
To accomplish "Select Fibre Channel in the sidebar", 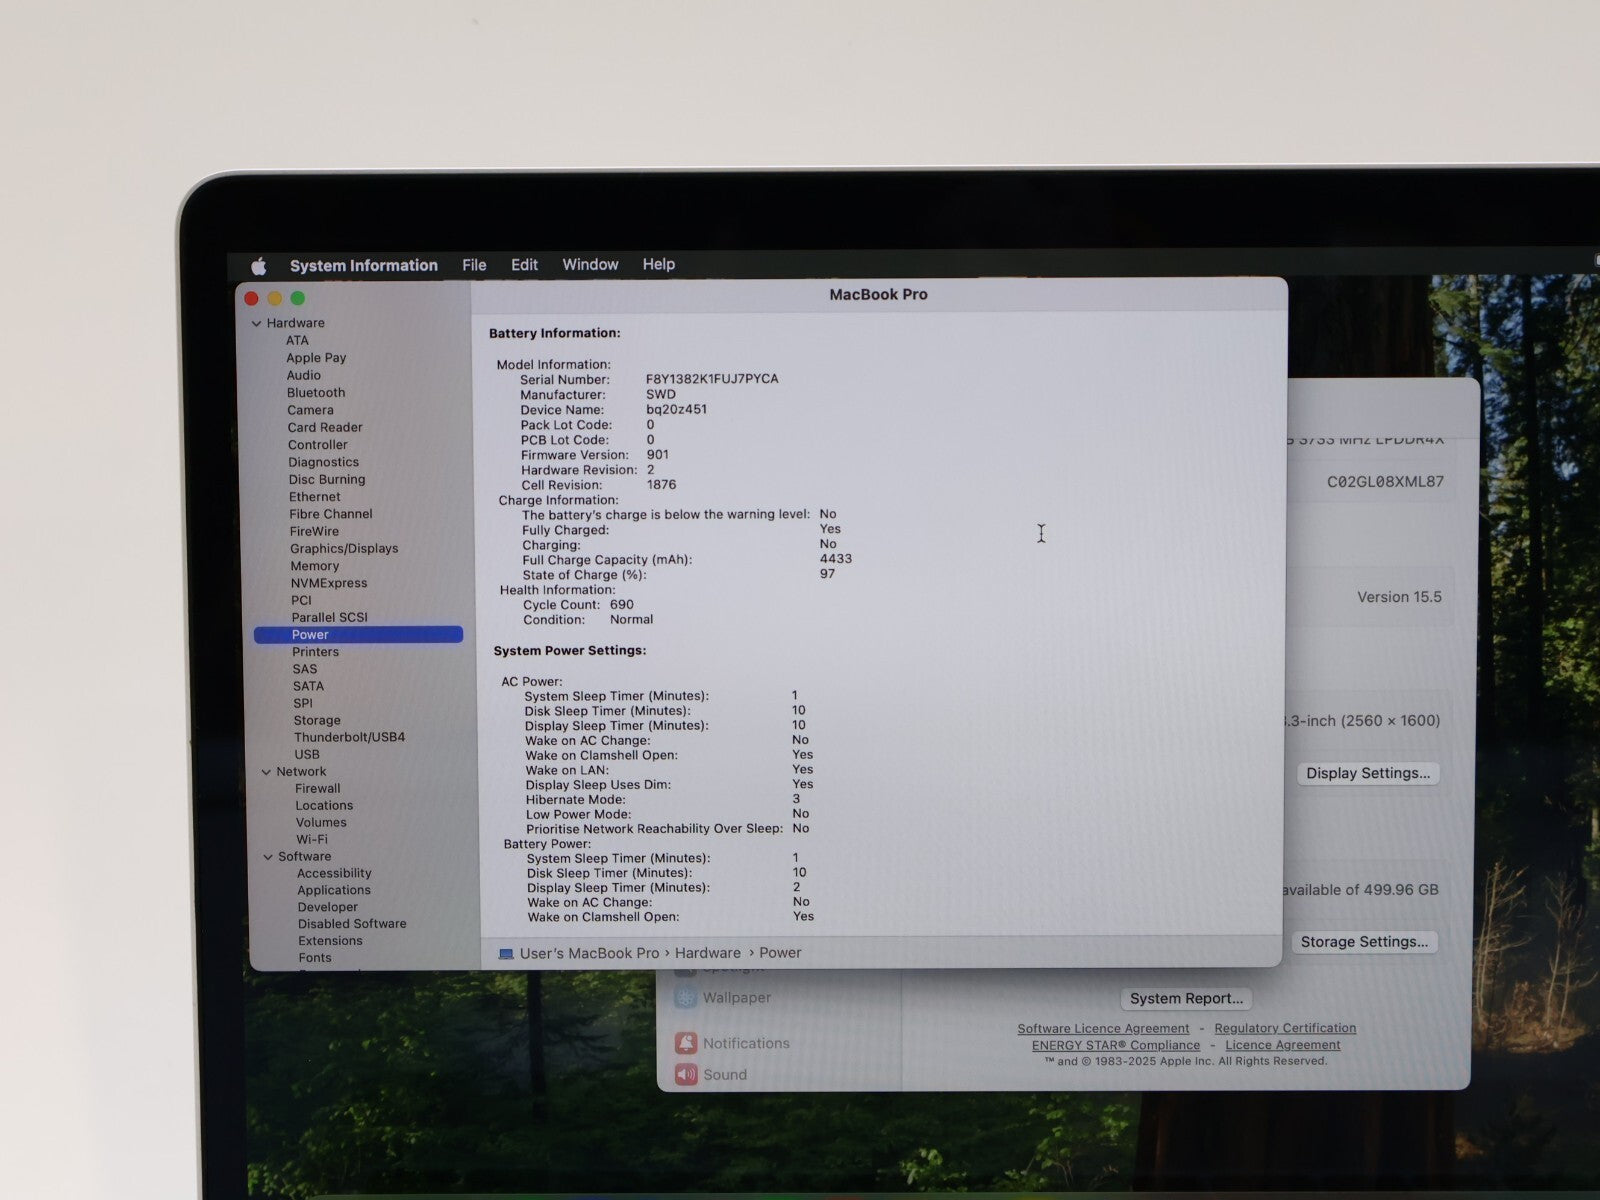I will tap(331, 514).
